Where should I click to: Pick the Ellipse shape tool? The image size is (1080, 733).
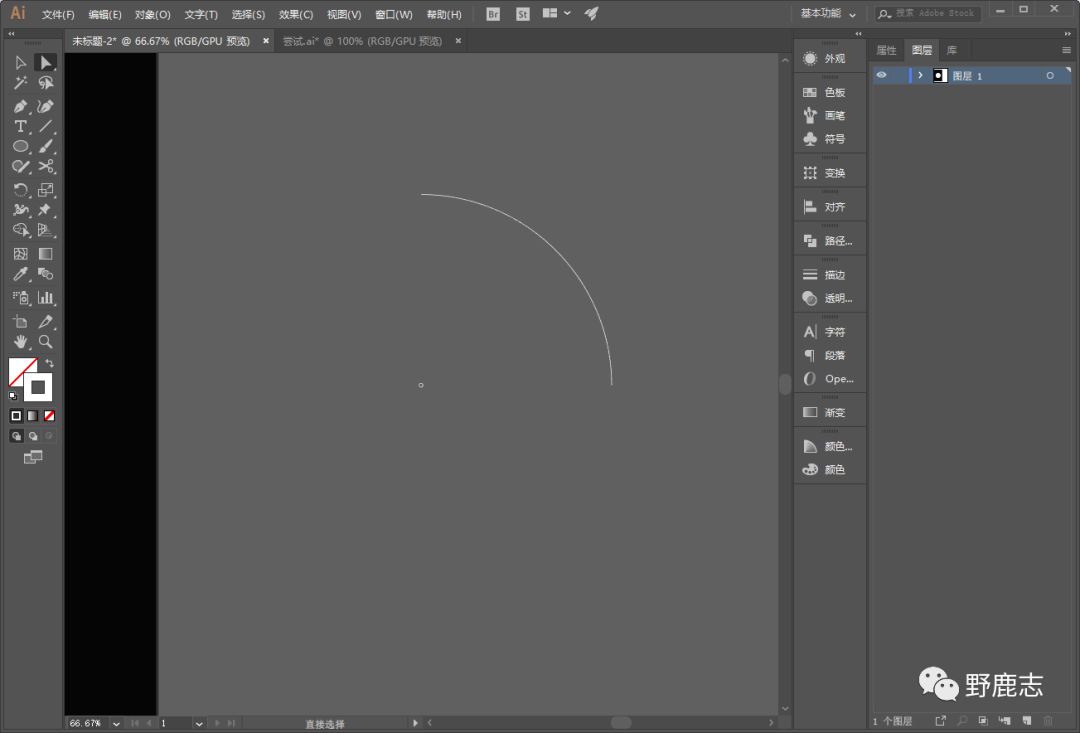coord(20,147)
